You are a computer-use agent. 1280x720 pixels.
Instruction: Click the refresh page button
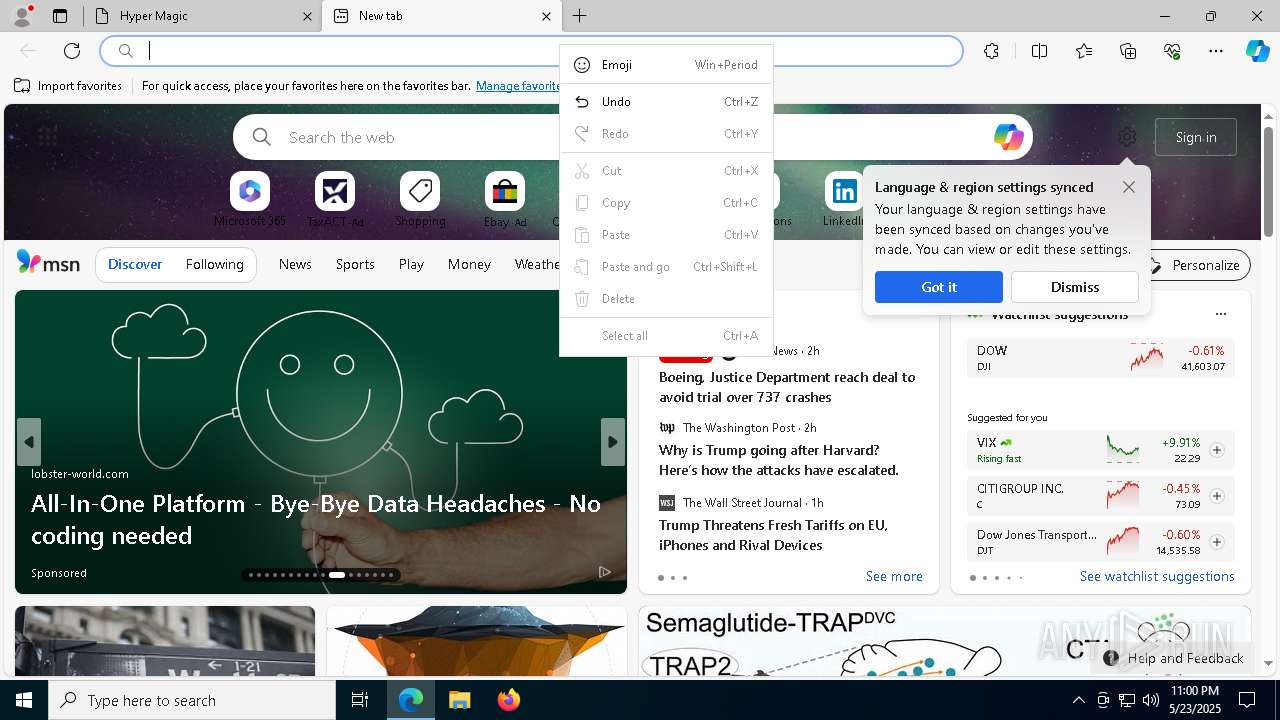pyautogui.click(x=72, y=51)
